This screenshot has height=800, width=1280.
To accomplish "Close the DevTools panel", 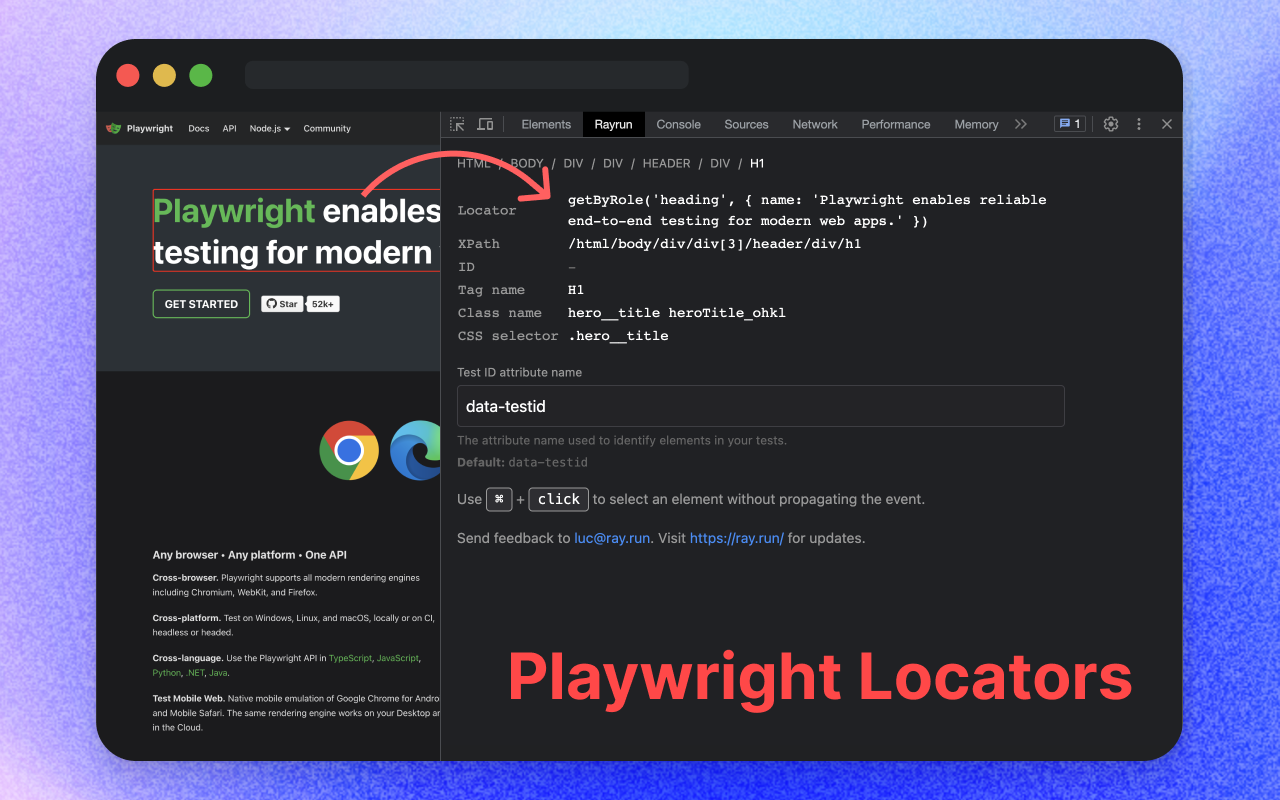I will pyautogui.click(x=1167, y=124).
